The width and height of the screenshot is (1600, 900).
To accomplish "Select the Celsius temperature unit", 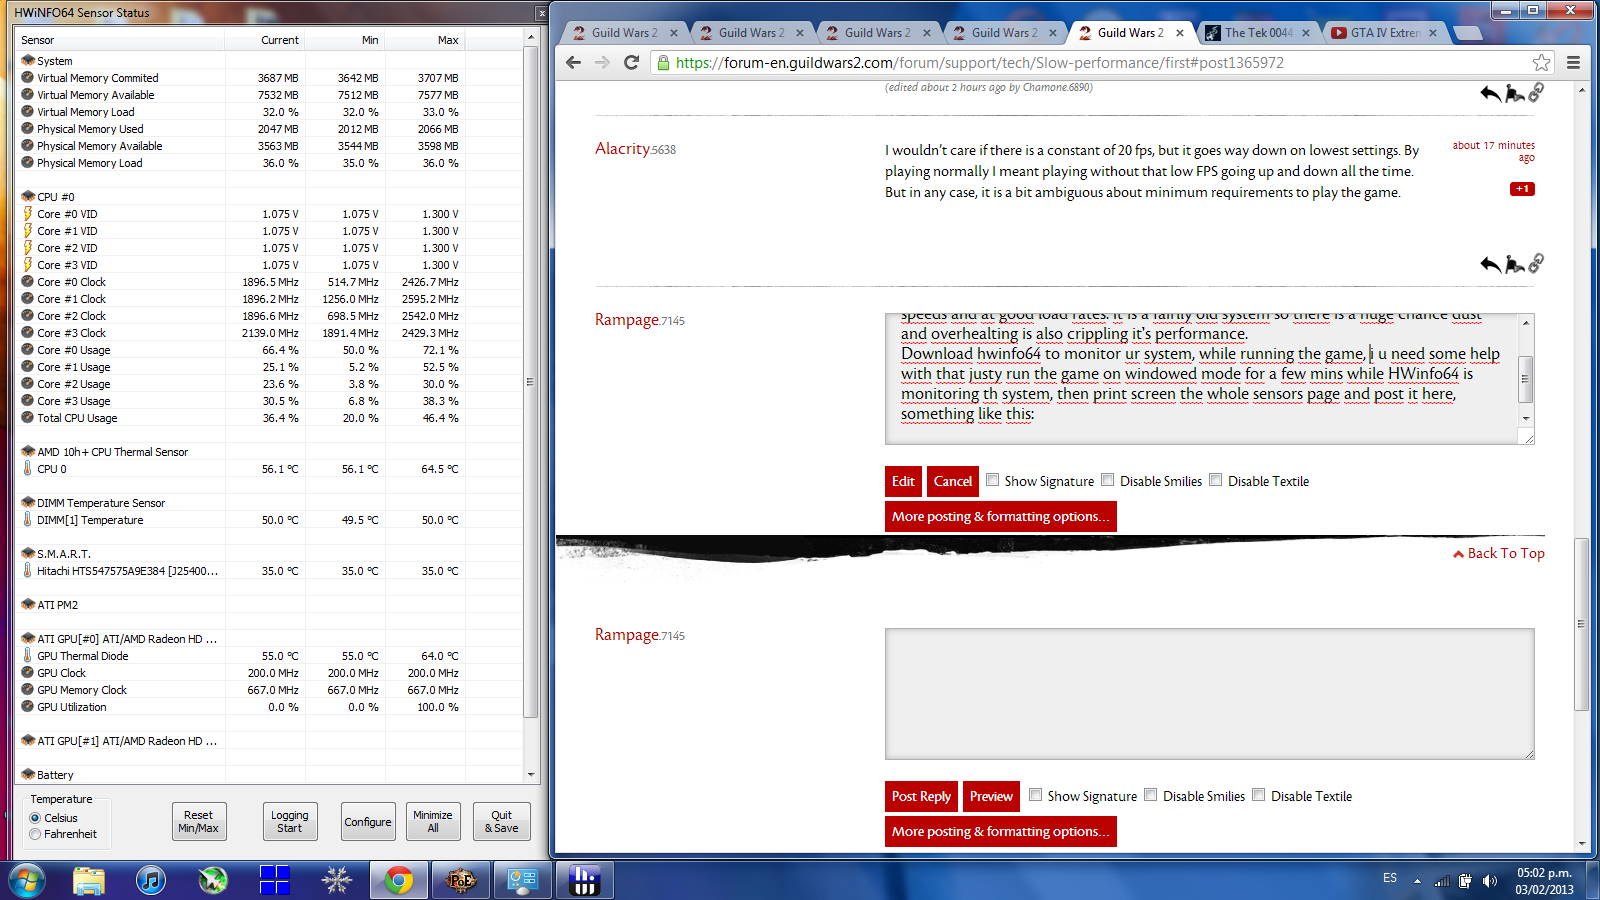I will pos(35,818).
